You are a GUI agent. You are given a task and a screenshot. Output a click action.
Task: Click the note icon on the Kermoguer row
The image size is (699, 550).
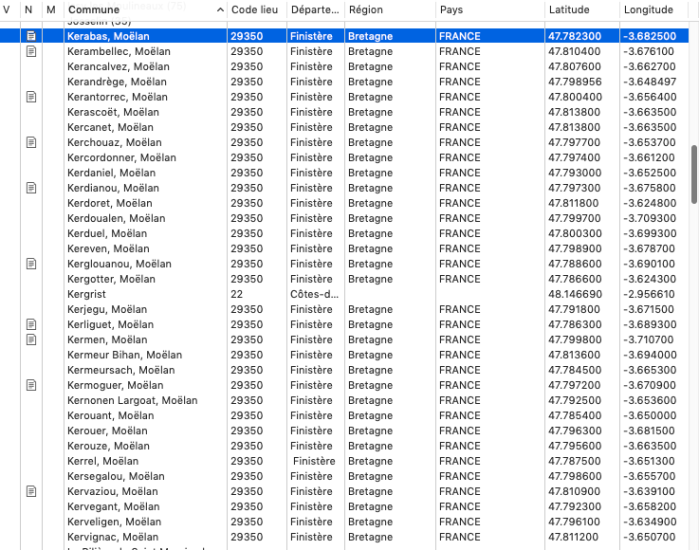[31, 385]
